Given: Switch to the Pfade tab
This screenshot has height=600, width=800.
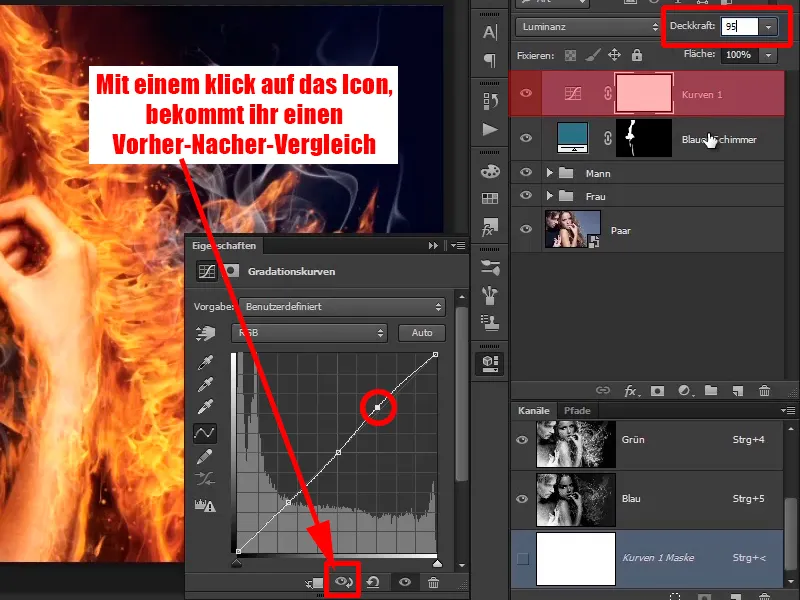Looking at the screenshot, I should 577,410.
